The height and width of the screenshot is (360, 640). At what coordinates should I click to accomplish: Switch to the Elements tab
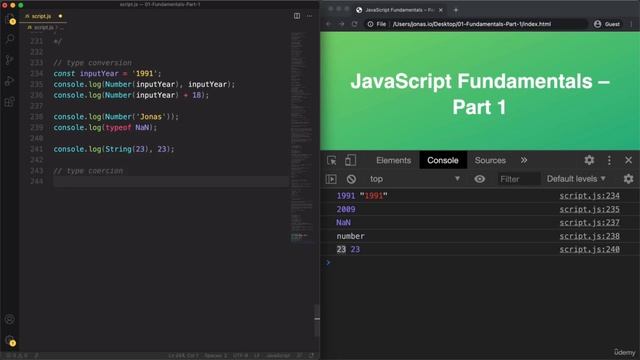[x=393, y=160]
